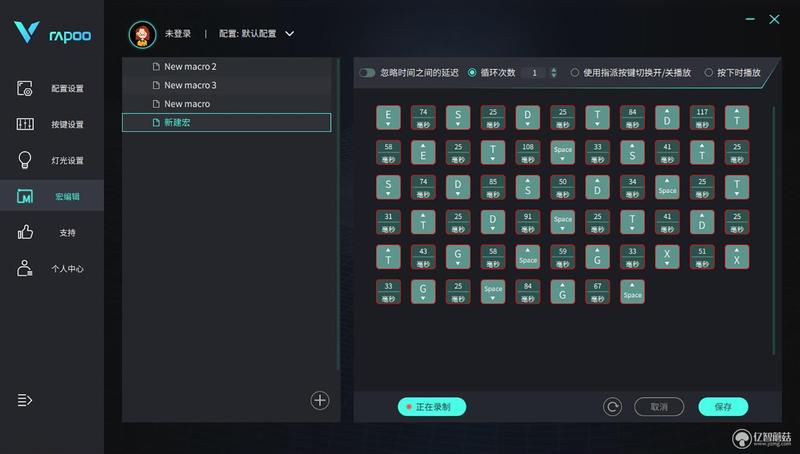
Task: Select 使用指派按键切换开/关播放 radio option
Action: click(574, 73)
